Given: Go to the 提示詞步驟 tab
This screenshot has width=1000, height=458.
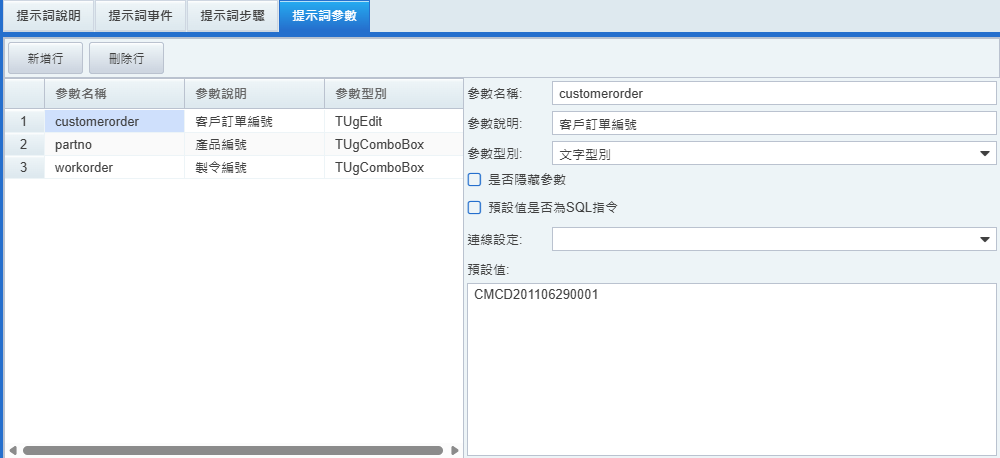Looking at the screenshot, I should pos(232,16).
